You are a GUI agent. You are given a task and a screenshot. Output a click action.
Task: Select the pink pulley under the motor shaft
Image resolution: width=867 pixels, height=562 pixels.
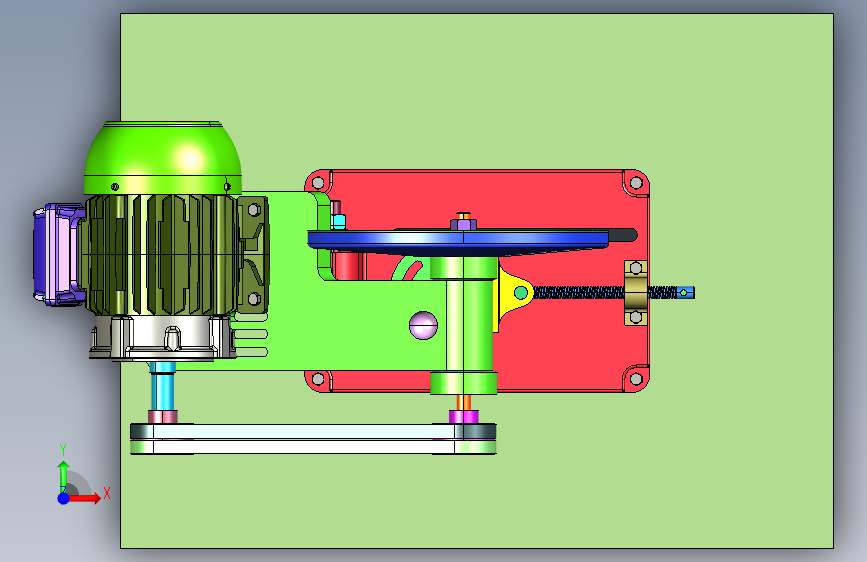[x=163, y=417]
